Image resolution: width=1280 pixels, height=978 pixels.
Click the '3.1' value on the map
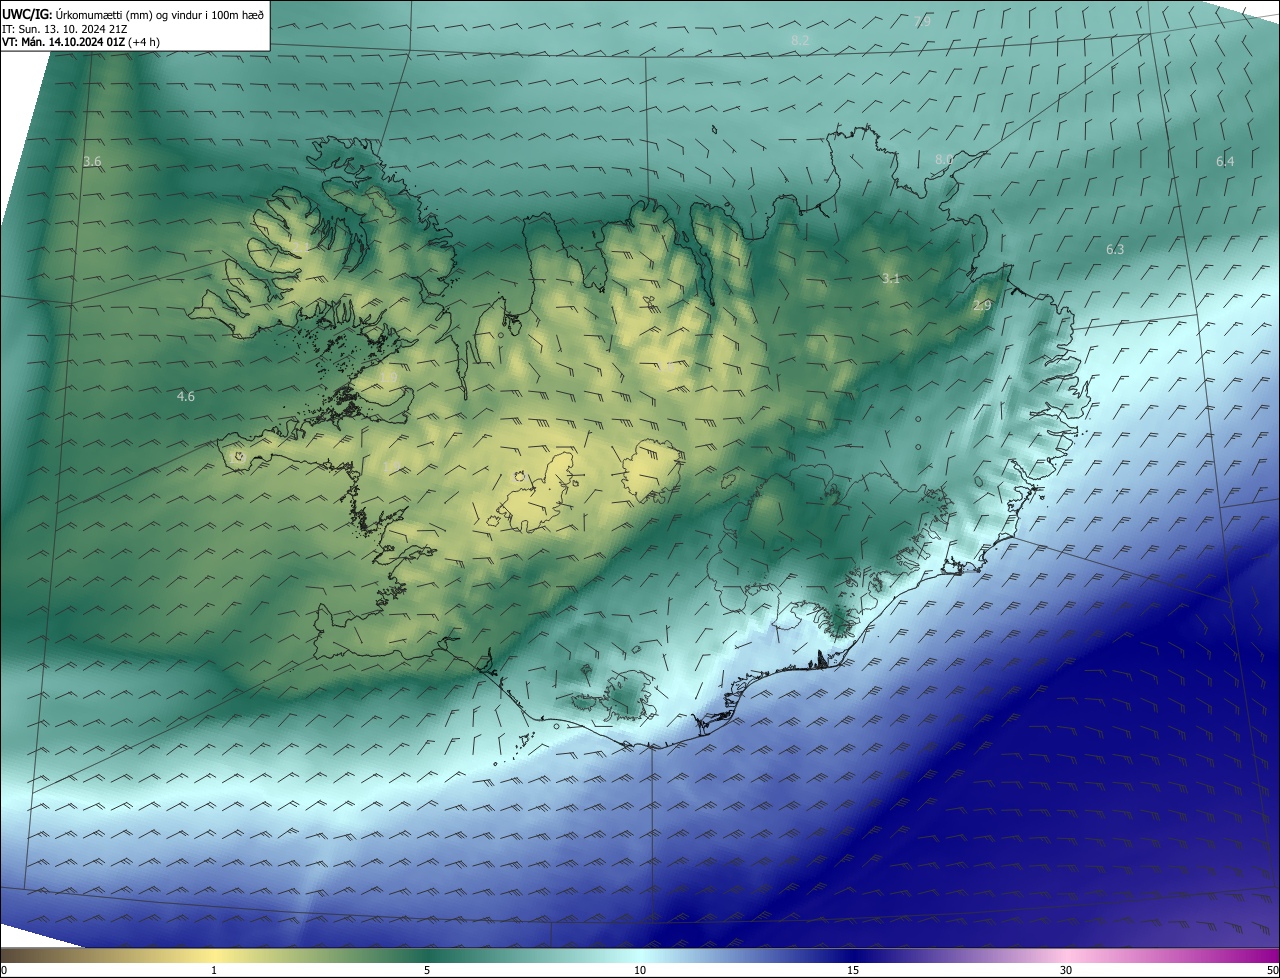click(890, 278)
